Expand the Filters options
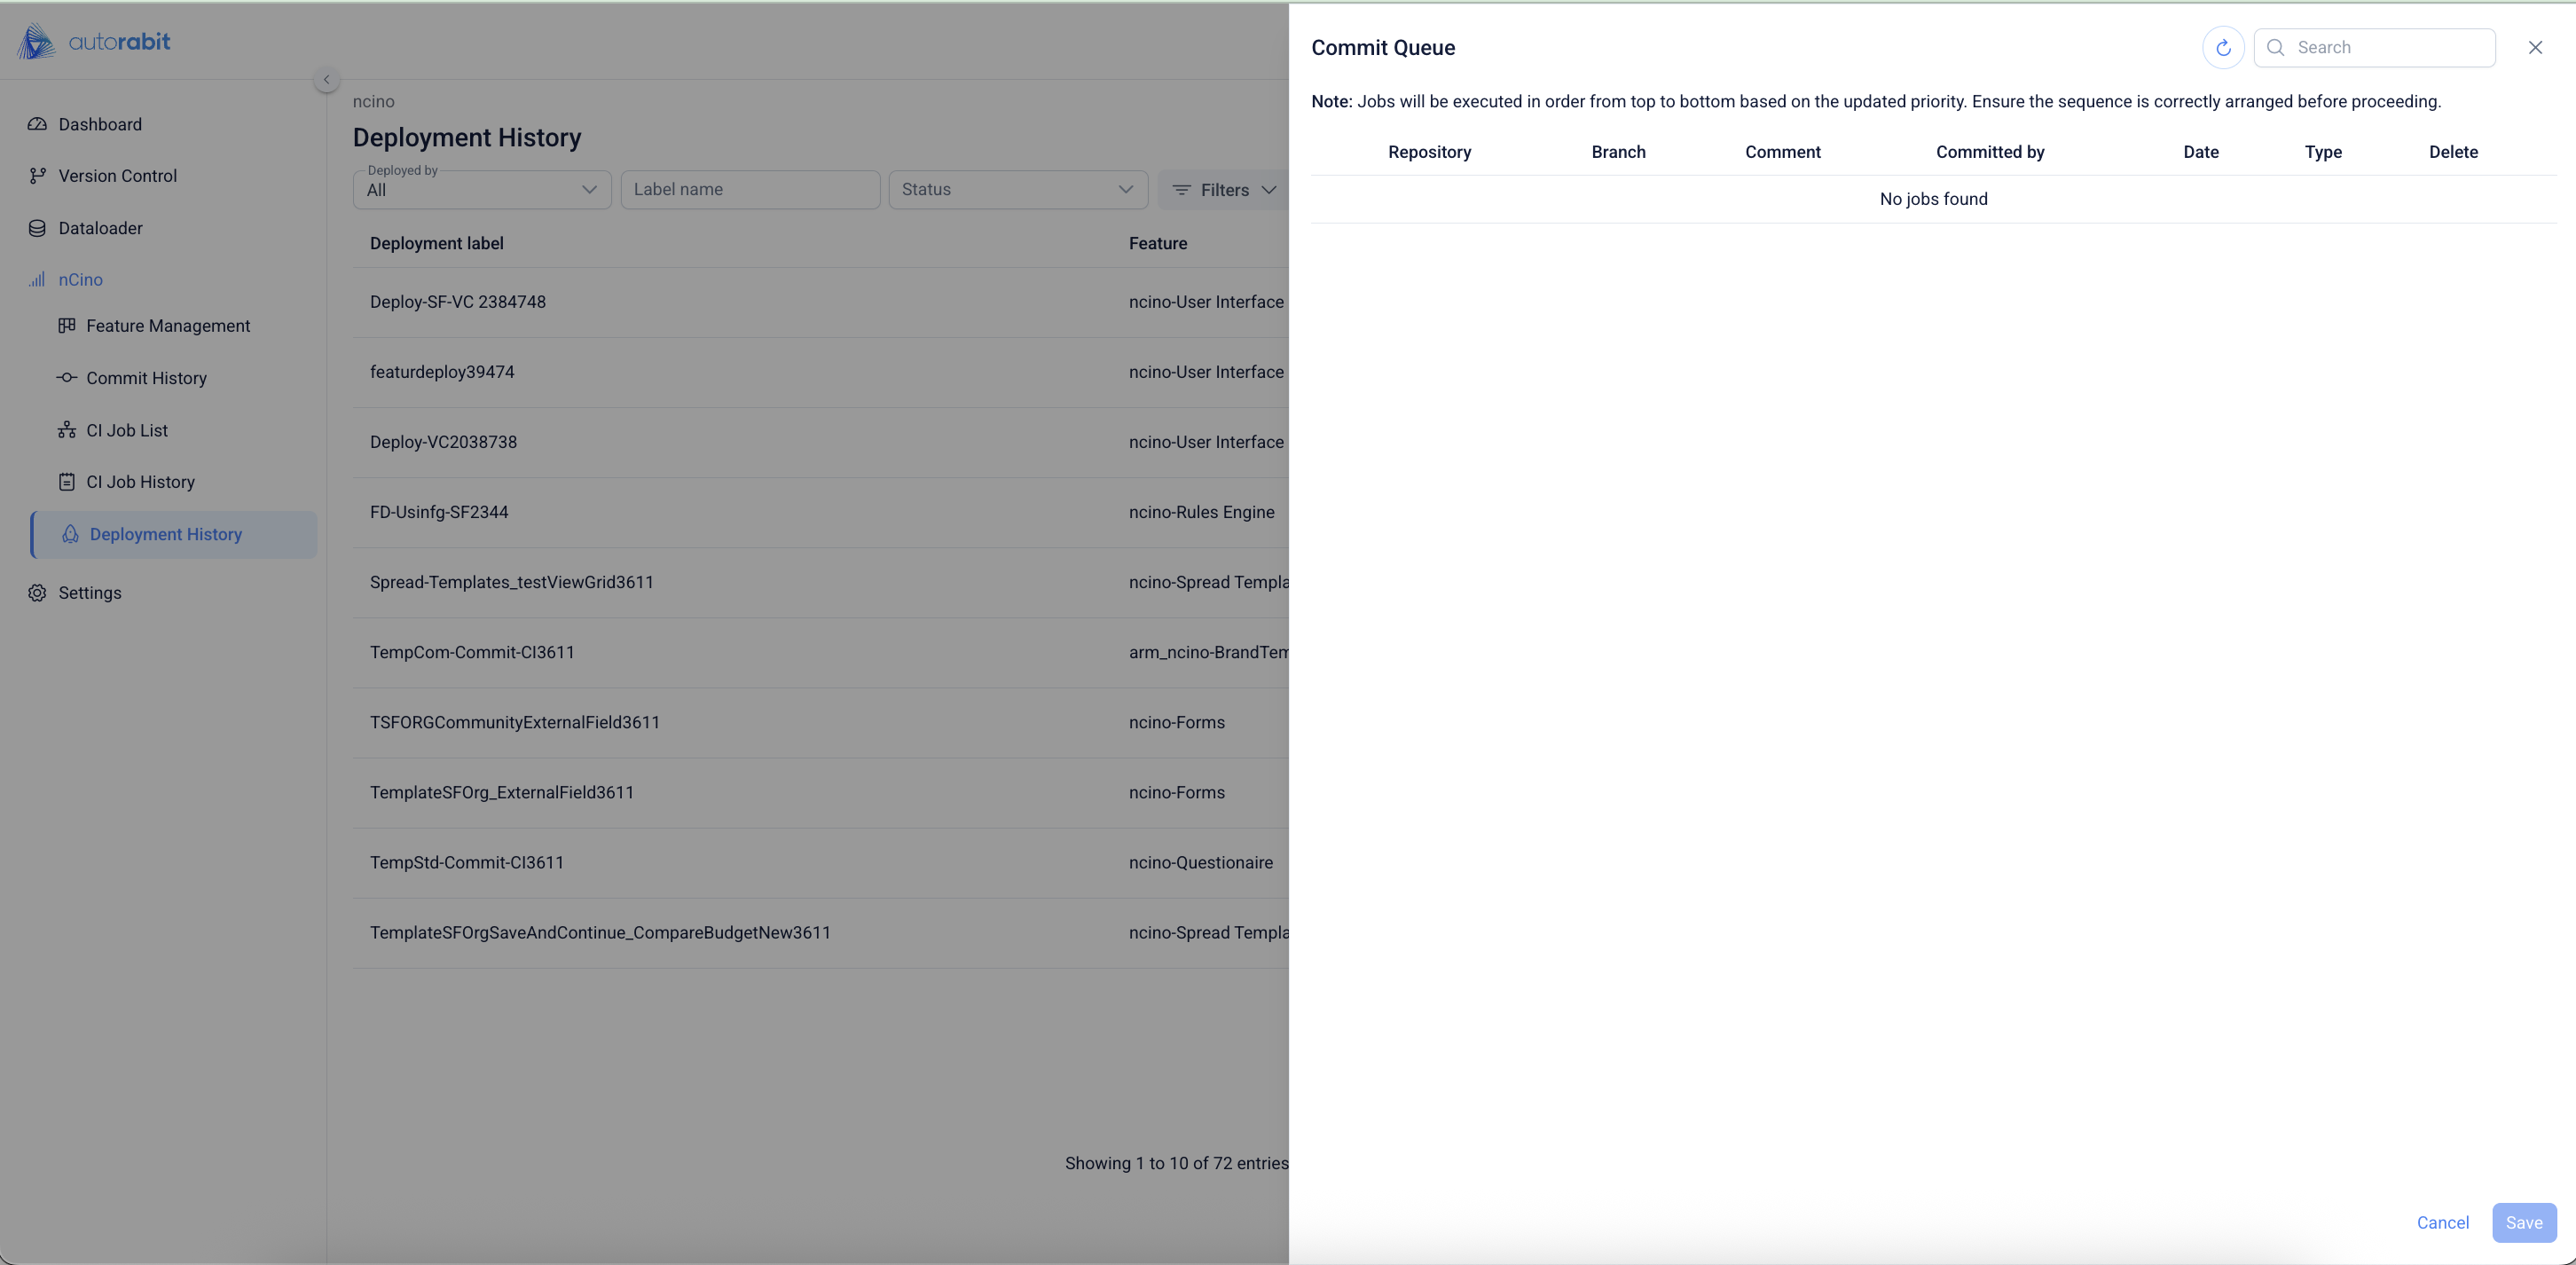The width and height of the screenshot is (2576, 1265). click(x=1224, y=189)
